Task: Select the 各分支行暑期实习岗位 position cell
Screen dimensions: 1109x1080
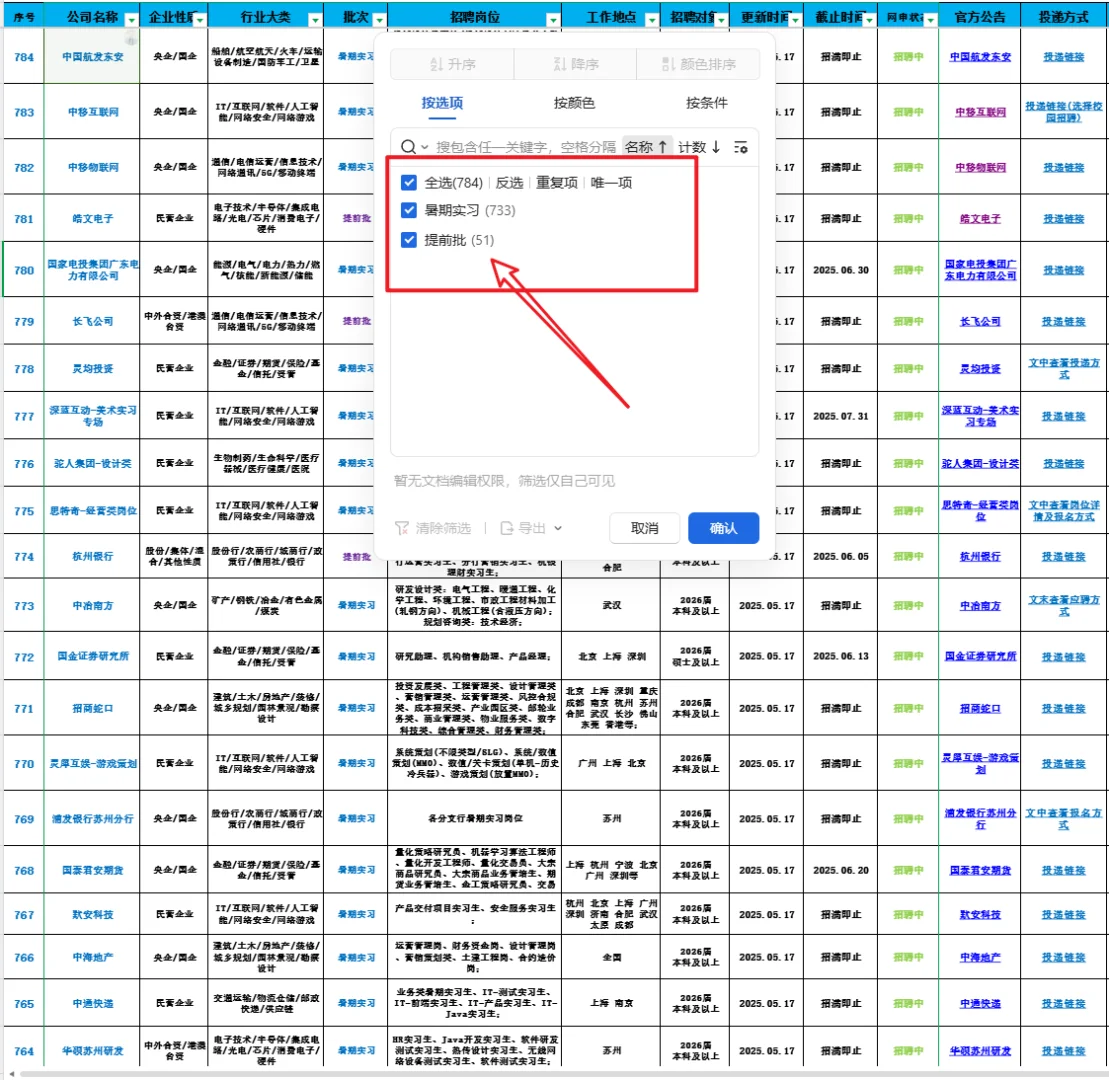Action: (x=475, y=818)
